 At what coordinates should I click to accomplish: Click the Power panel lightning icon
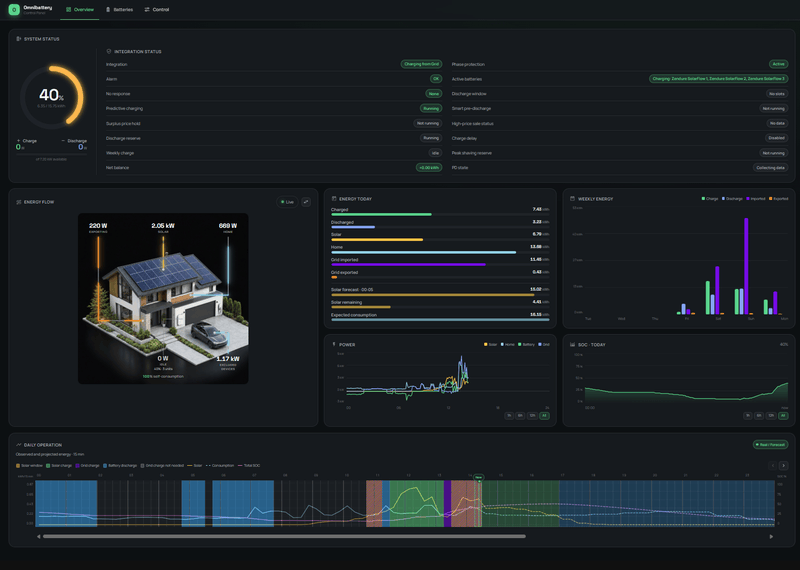tap(334, 344)
